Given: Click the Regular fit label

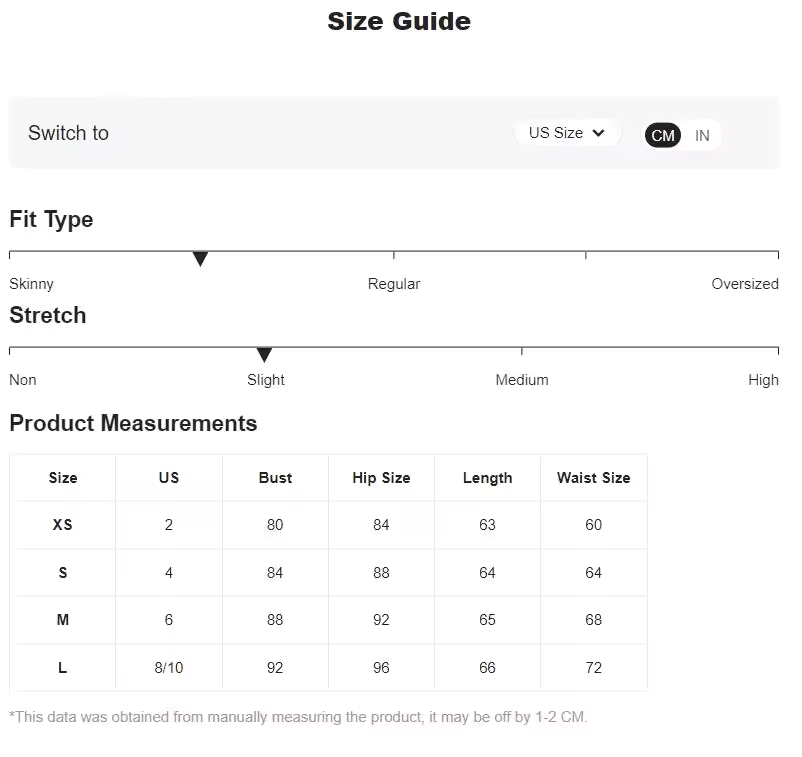Looking at the screenshot, I should (x=394, y=284).
